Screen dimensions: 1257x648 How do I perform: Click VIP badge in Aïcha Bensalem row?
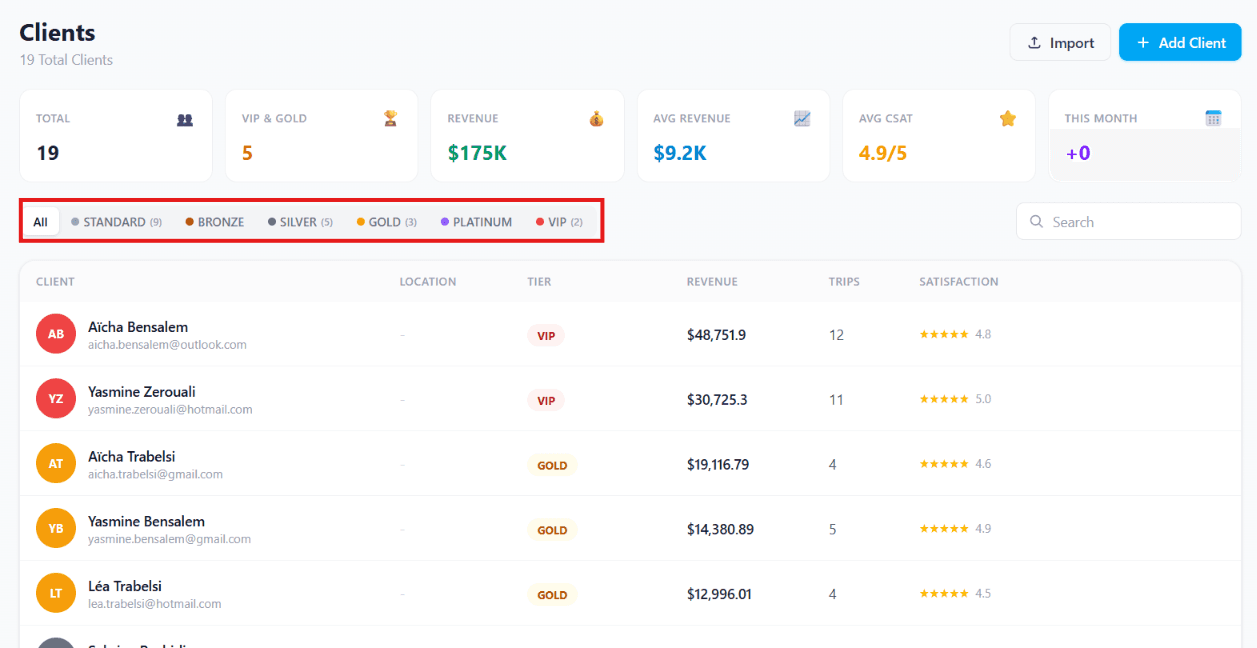[546, 336]
